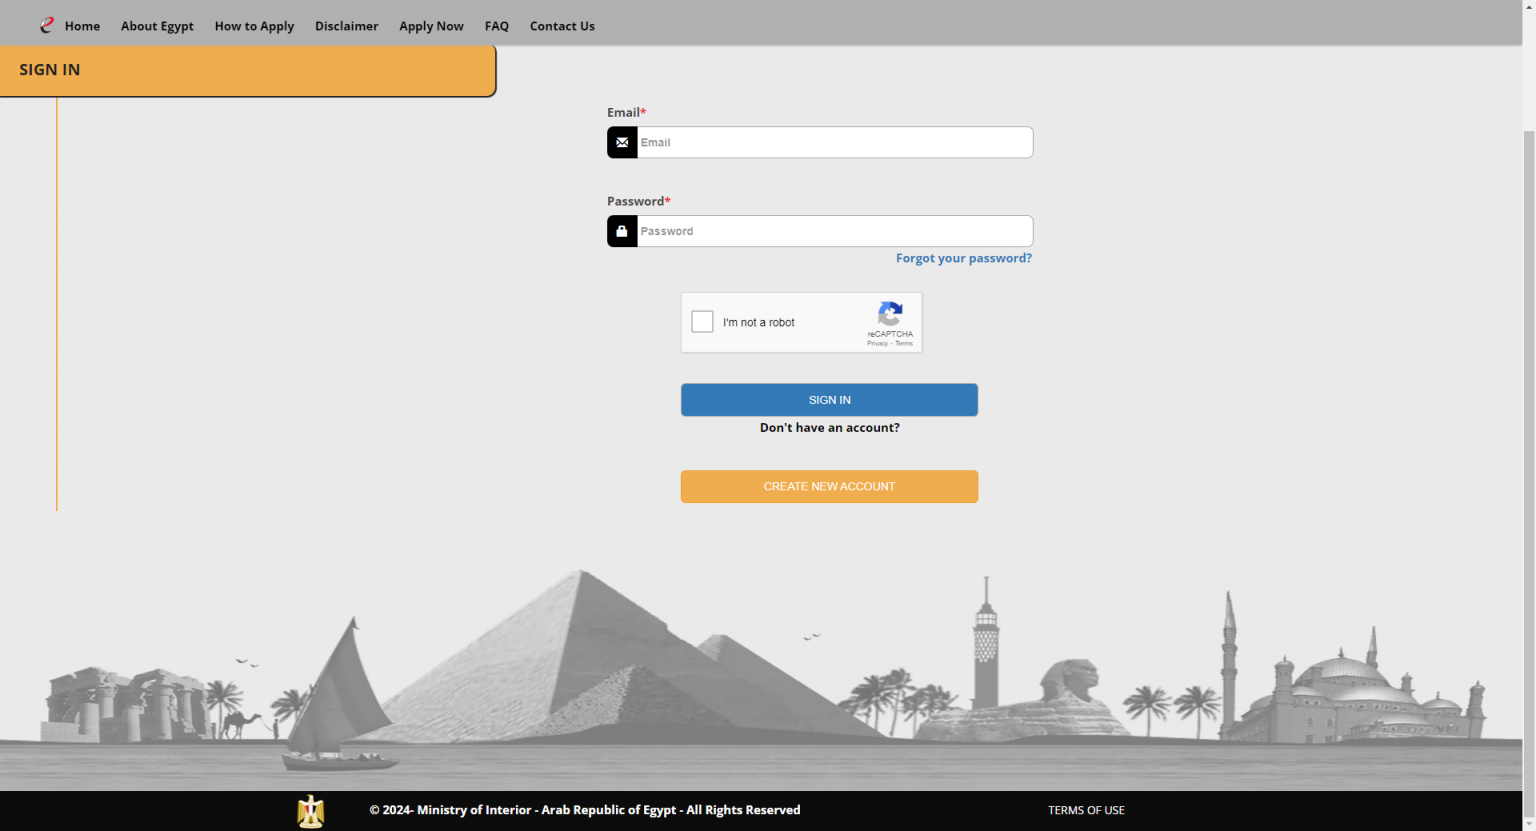Screen dimensions: 1536x831
Task: Click the Password field label
Action: coord(638,201)
